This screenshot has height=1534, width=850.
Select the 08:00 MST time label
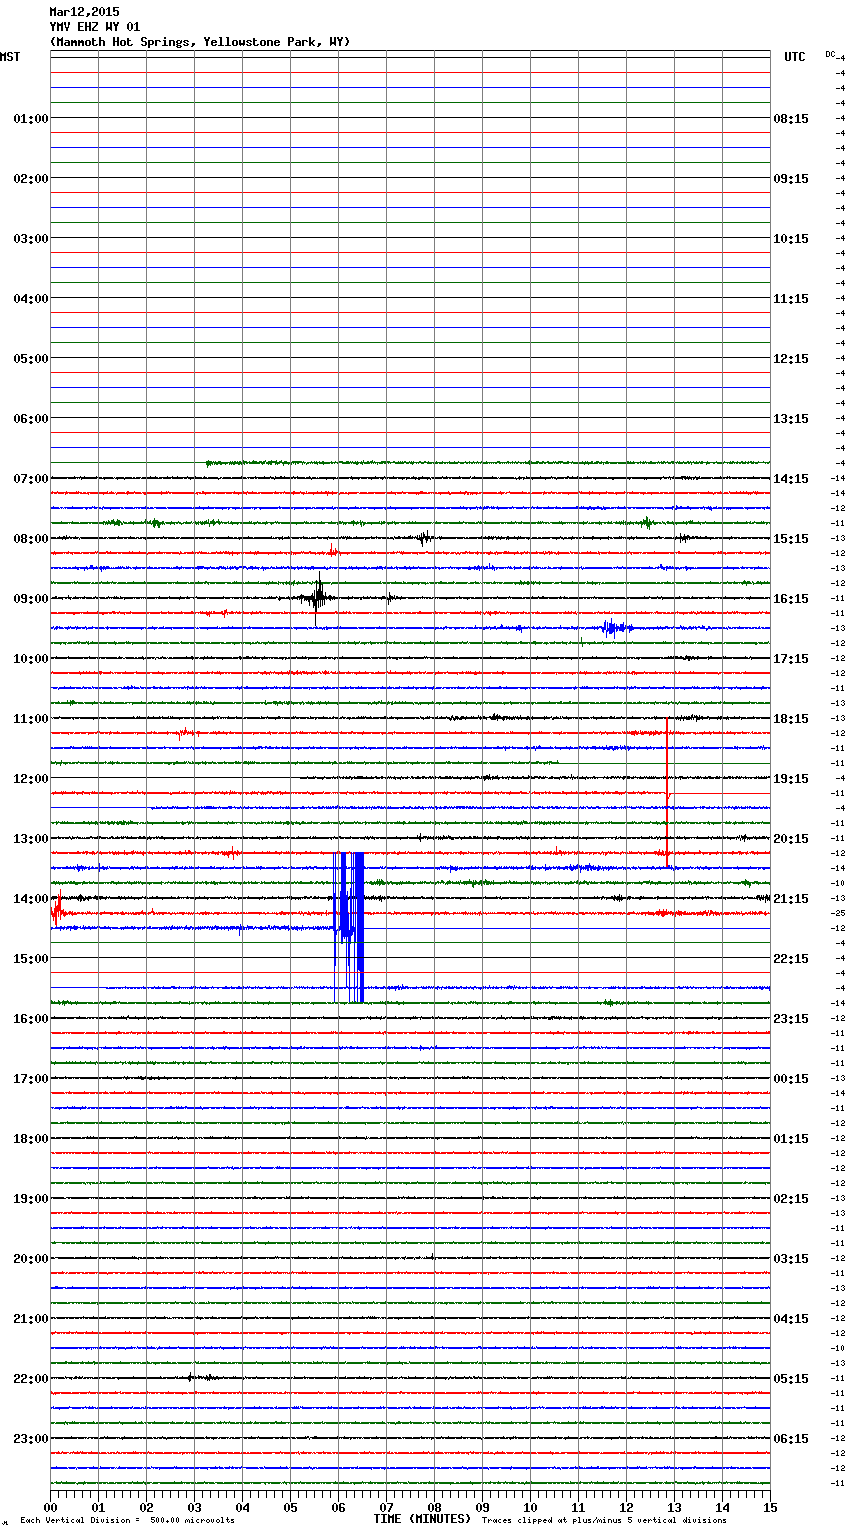(x=31, y=539)
